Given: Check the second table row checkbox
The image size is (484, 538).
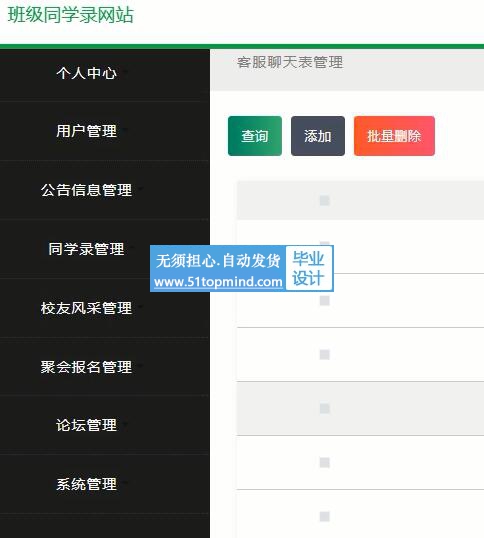Looking at the screenshot, I should tap(324, 301).
